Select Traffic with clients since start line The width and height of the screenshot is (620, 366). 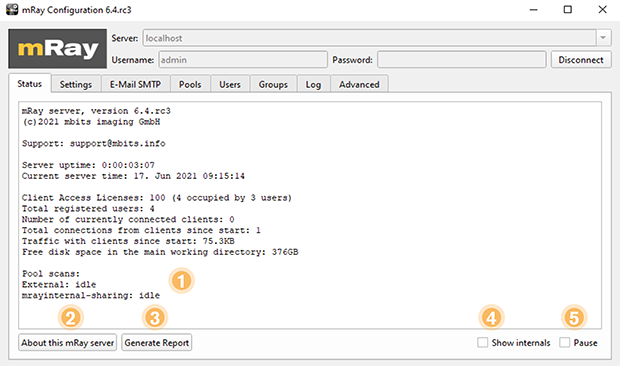coord(128,241)
